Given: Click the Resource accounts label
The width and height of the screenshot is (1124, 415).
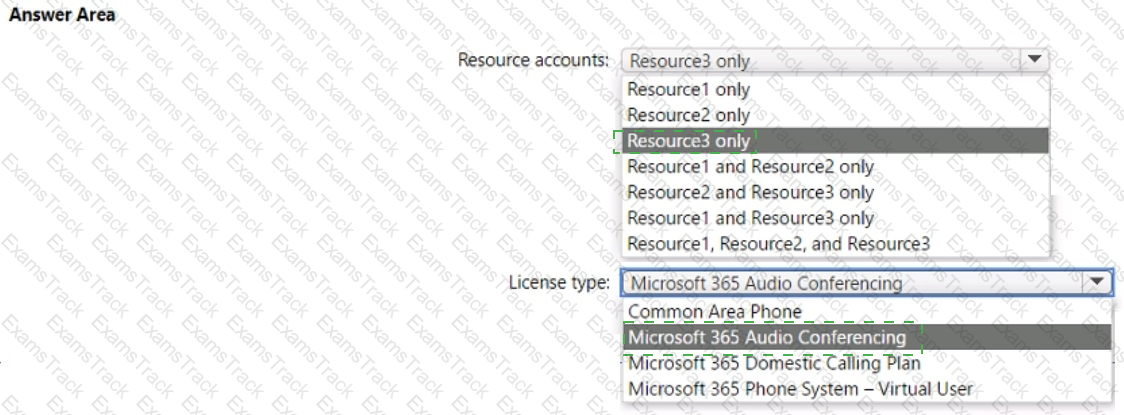Looking at the screenshot, I should [x=533, y=59].
